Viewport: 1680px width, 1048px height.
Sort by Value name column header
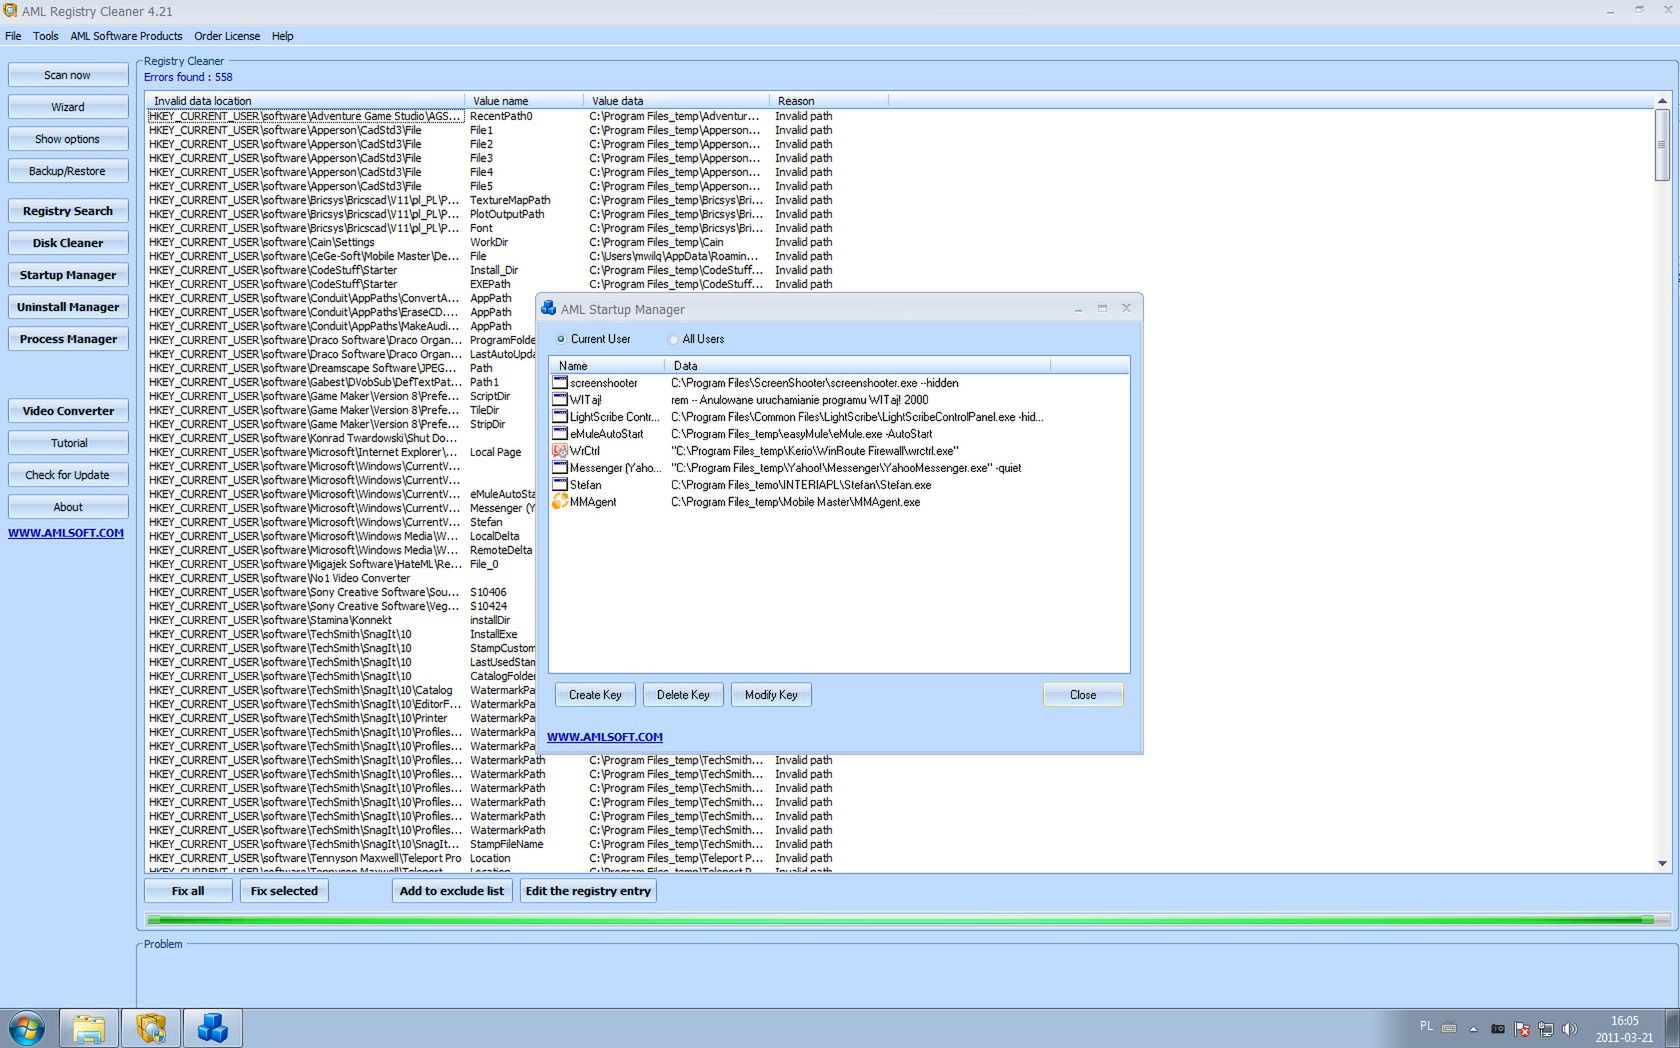(x=524, y=101)
